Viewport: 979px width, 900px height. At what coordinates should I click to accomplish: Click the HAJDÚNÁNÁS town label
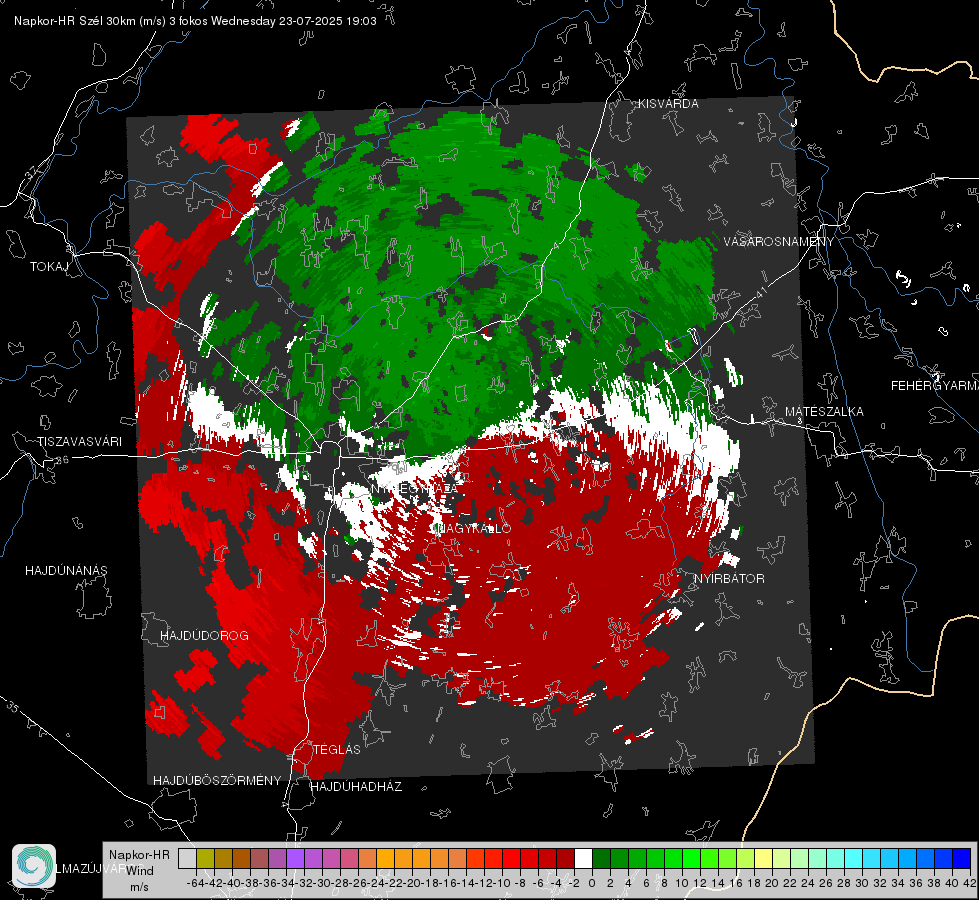66,571
